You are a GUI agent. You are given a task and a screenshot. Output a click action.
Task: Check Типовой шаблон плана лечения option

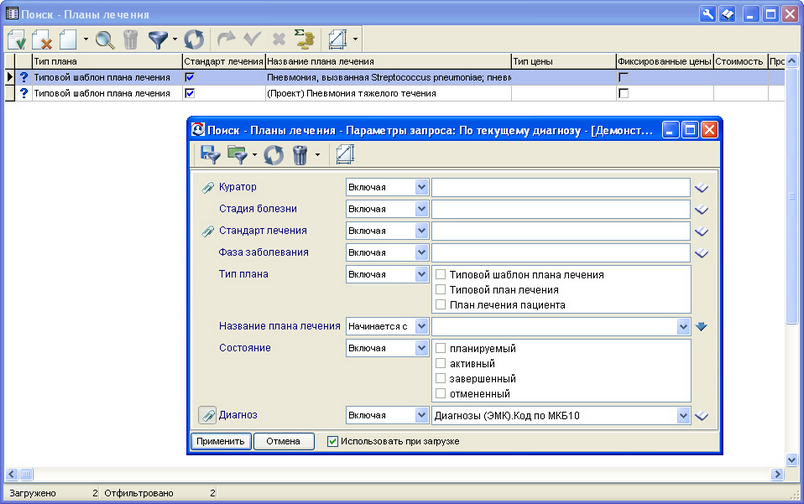(440, 274)
